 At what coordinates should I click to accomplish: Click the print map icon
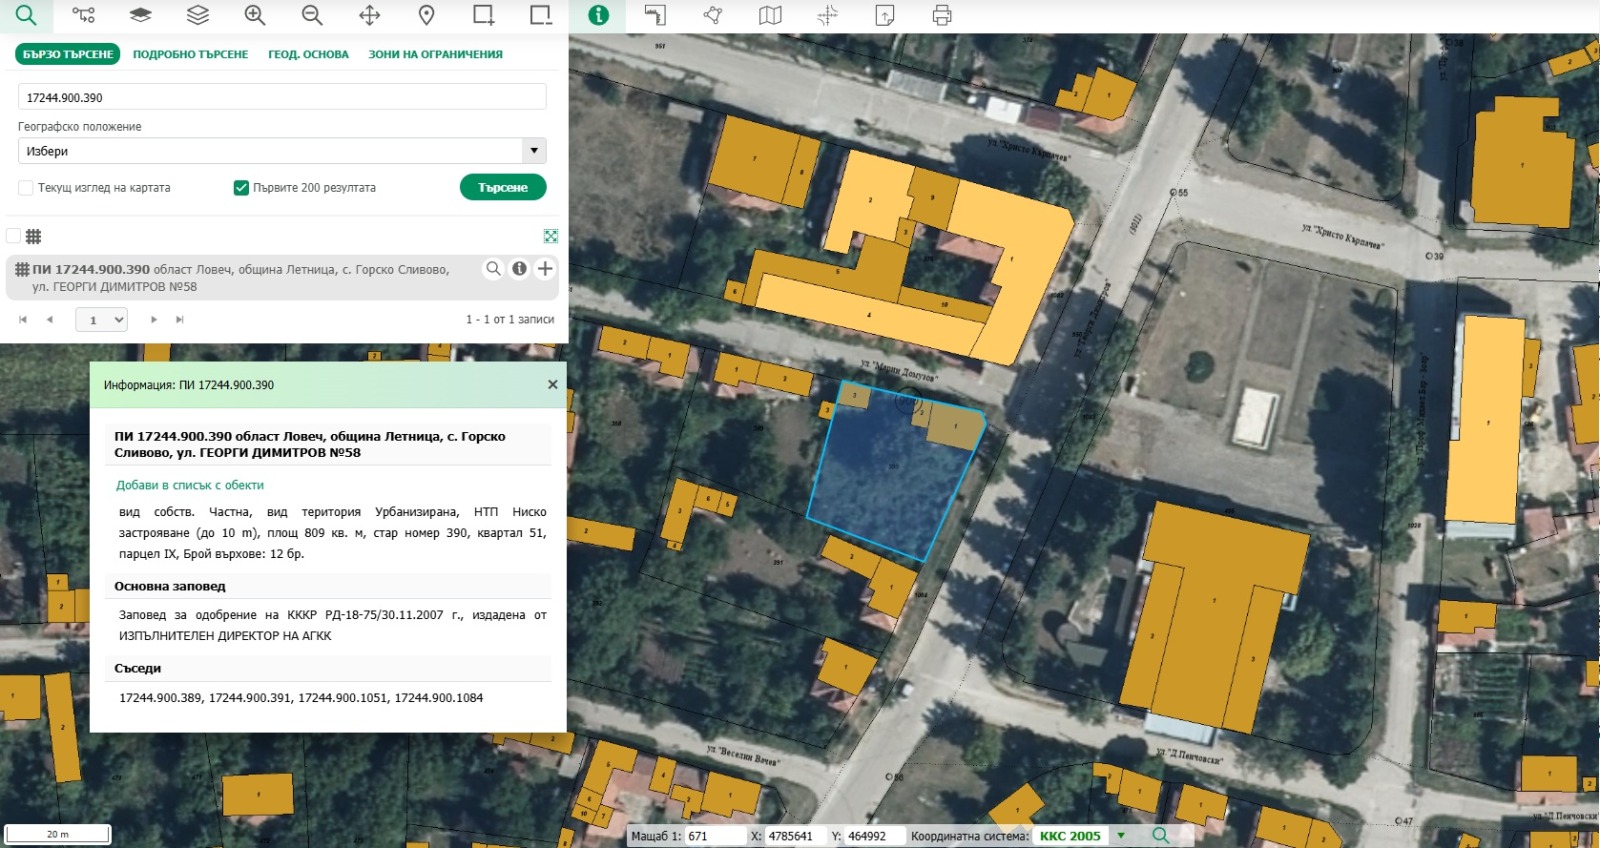(942, 15)
